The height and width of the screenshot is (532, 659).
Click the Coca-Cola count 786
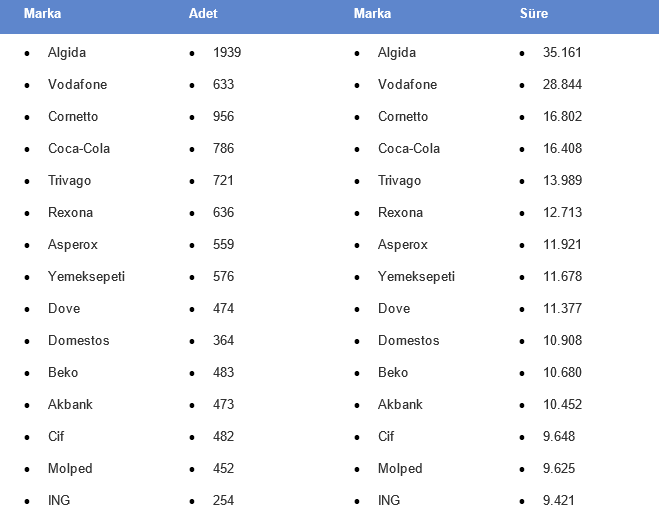pos(223,148)
